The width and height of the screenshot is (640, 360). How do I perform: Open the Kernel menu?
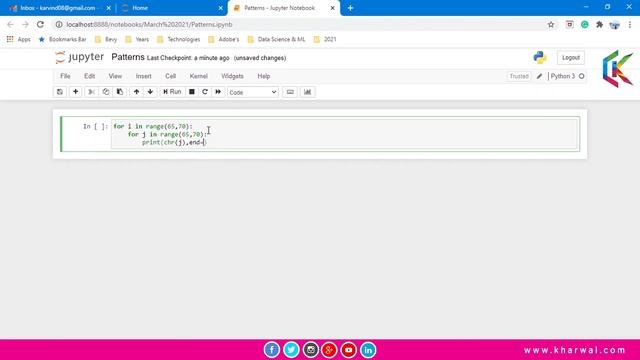[x=199, y=76]
